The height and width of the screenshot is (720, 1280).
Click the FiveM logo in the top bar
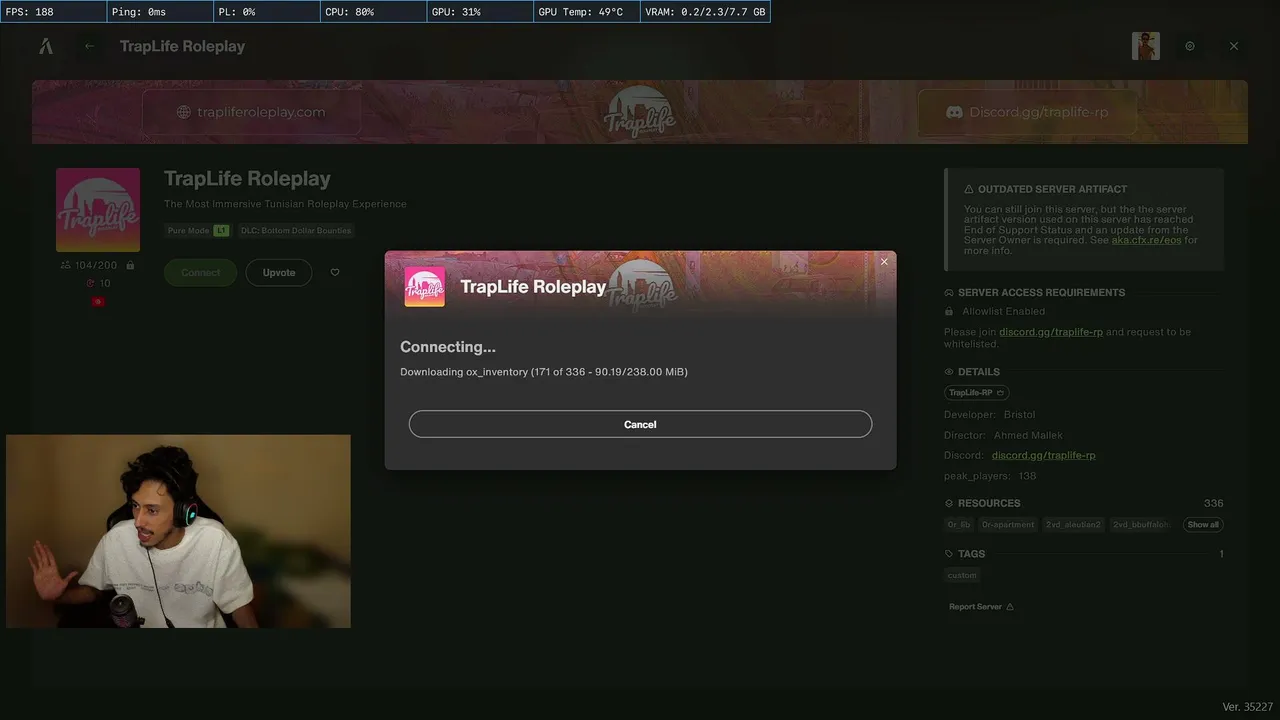[46, 46]
